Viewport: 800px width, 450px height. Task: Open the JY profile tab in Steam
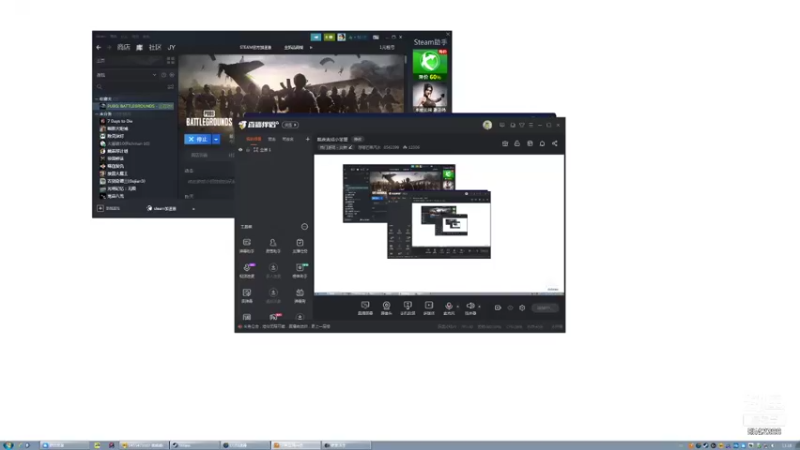(171, 47)
